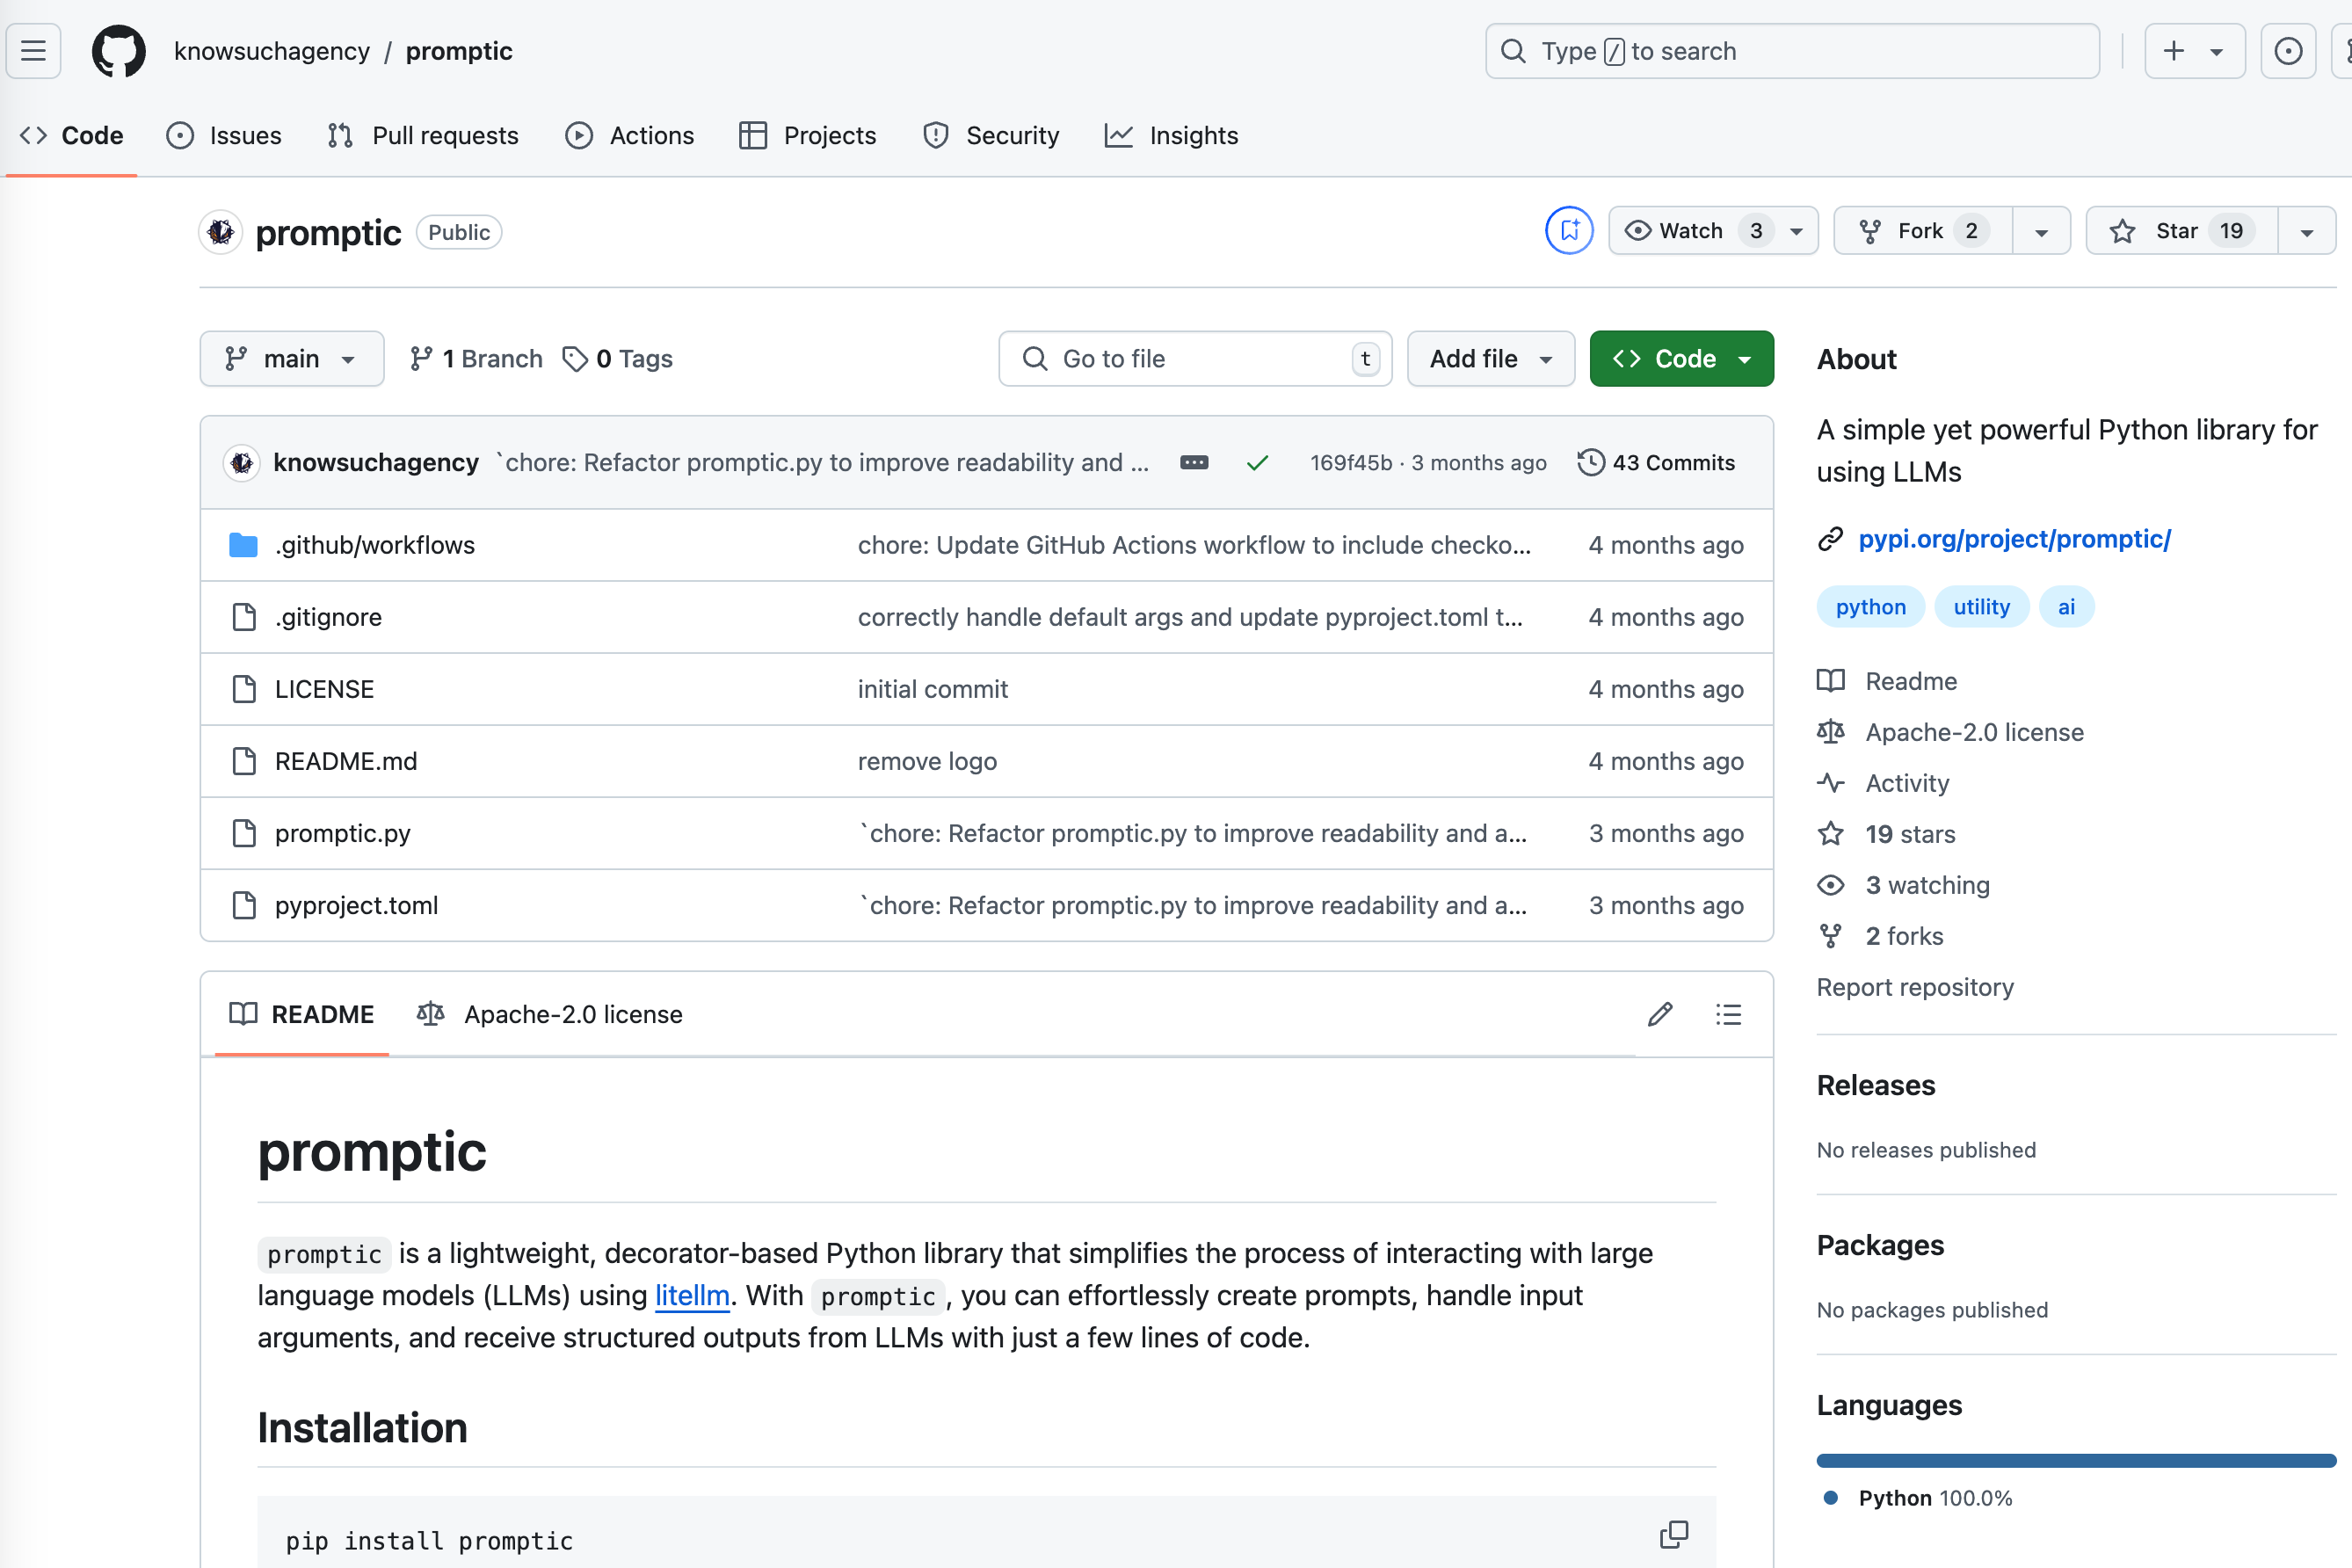2352x1568 pixels.
Task: Expand the Add file dropdown
Action: (1490, 359)
